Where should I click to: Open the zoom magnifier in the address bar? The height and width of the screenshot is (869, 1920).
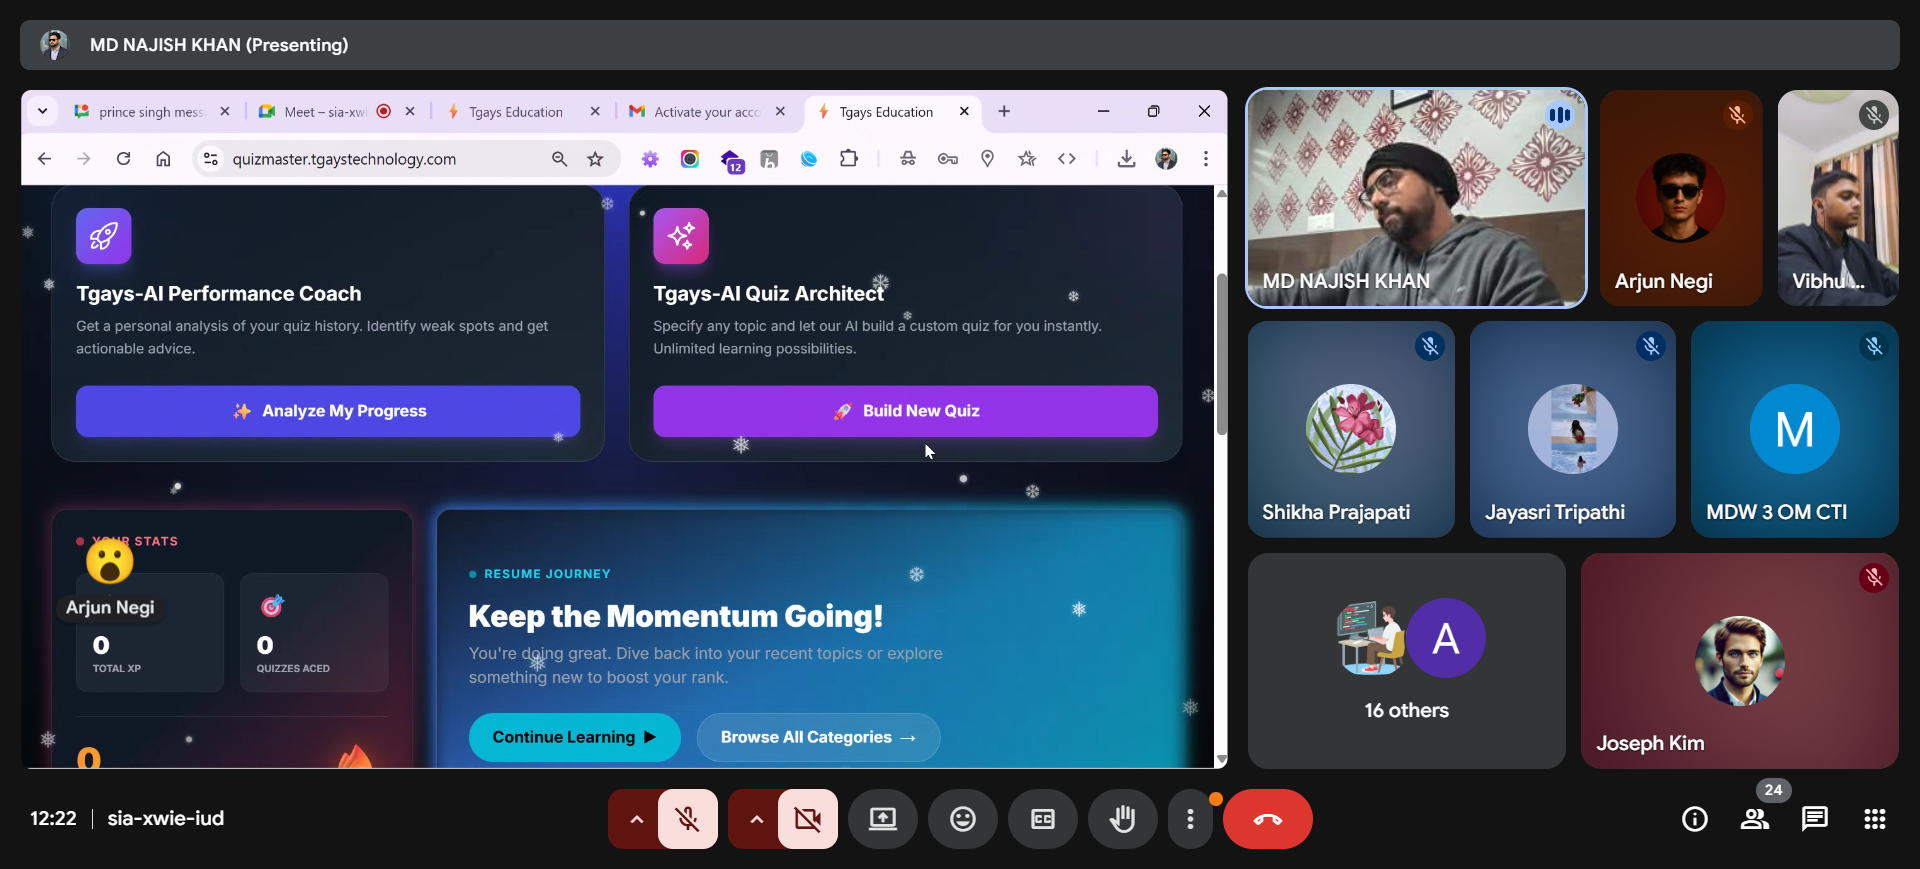pos(560,159)
